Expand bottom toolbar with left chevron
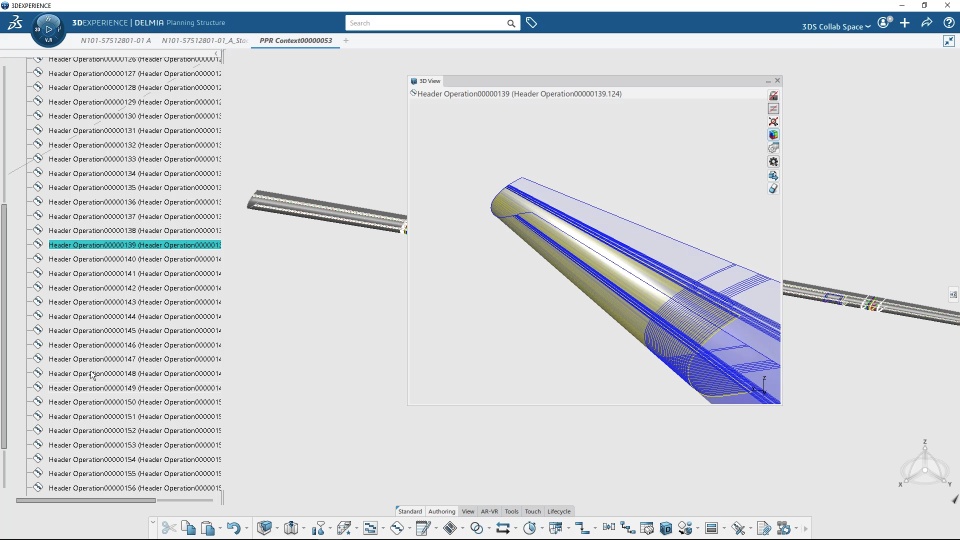 point(153,523)
